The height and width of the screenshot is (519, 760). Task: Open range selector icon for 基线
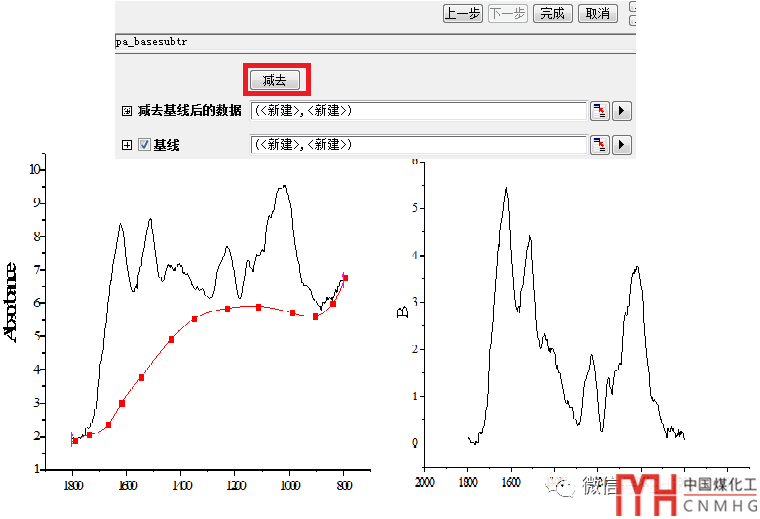tap(600, 145)
